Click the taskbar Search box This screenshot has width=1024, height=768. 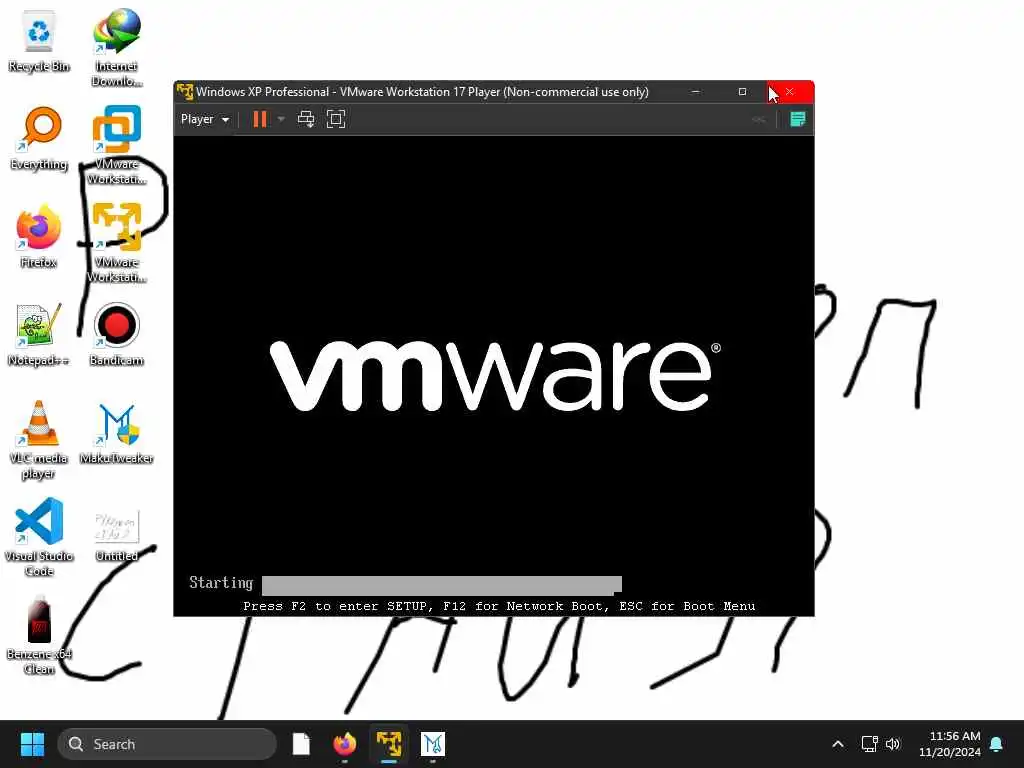(167, 744)
